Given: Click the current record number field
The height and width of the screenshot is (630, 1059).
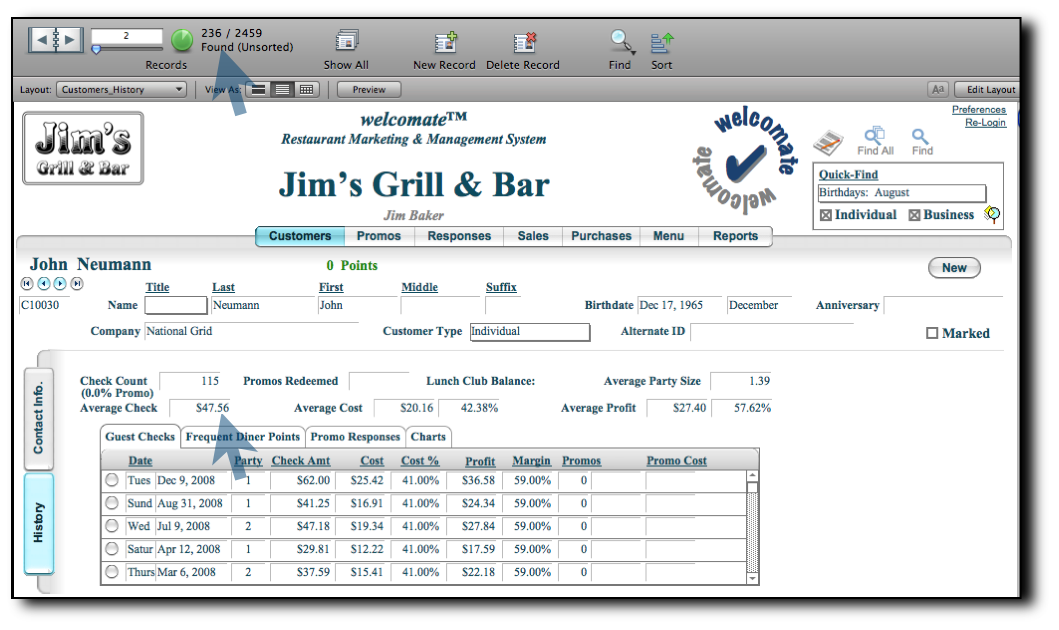Looking at the screenshot, I should (x=127, y=36).
